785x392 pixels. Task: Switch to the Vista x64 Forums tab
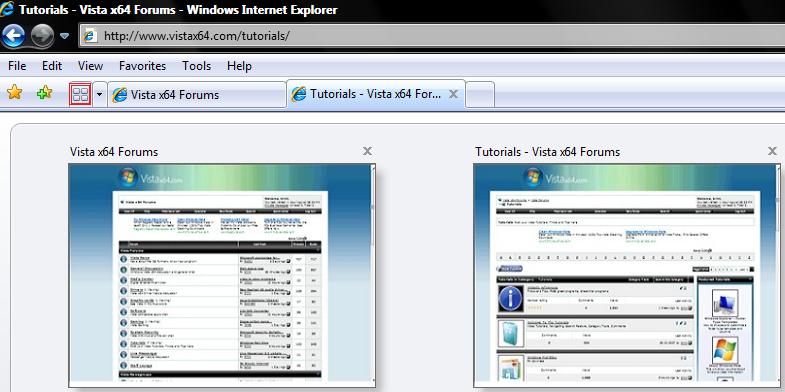197,95
